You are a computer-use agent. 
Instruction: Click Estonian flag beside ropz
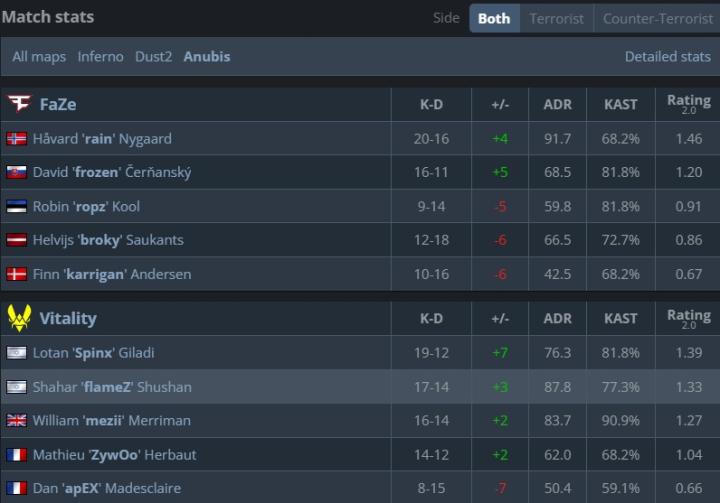16,206
